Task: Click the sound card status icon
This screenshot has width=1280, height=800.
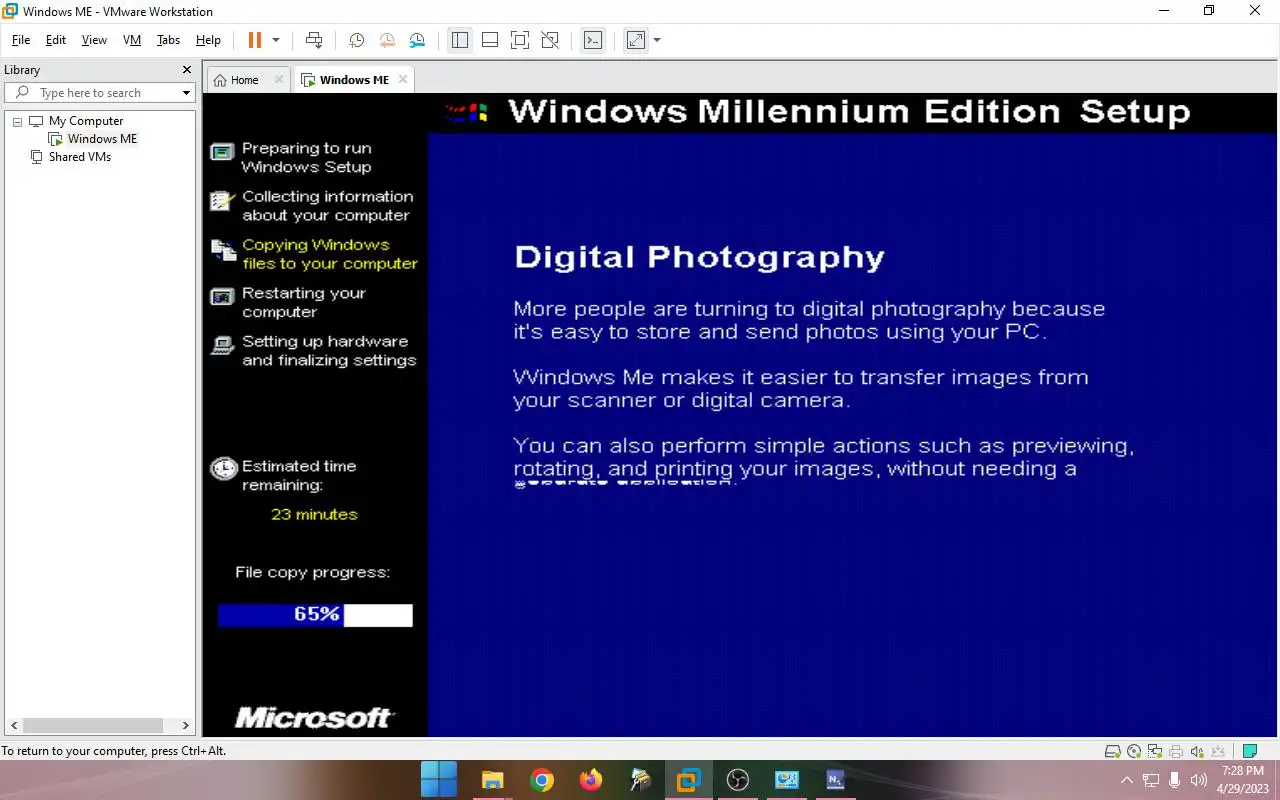Action: click(1197, 751)
